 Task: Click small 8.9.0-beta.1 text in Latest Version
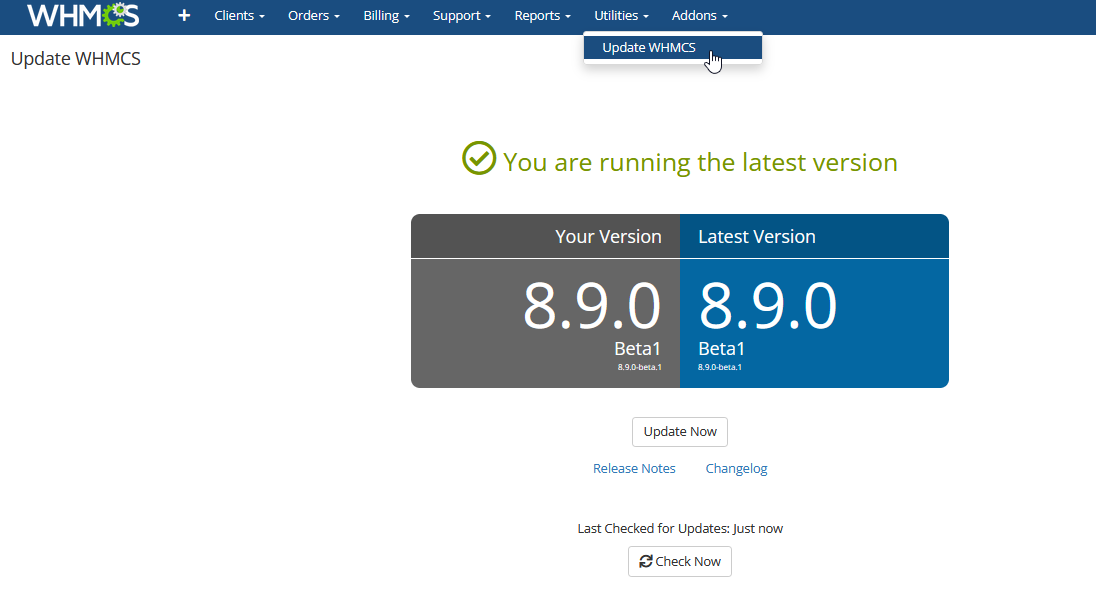pyautogui.click(x=720, y=367)
